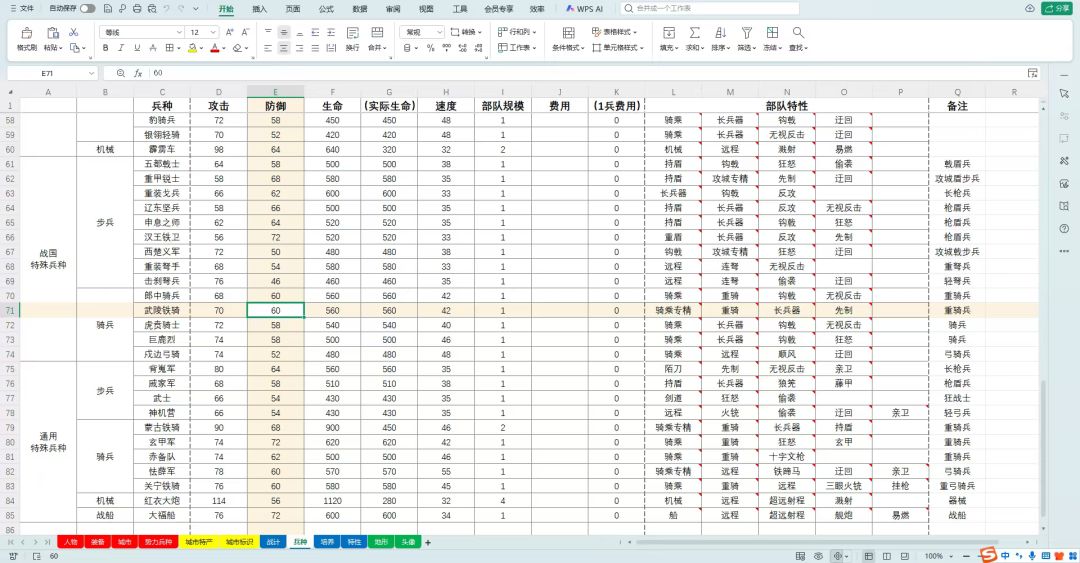The width and height of the screenshot is (1080, 563).
Task: Select cell containing 武陵铁骑
Action: click(162, 311)
